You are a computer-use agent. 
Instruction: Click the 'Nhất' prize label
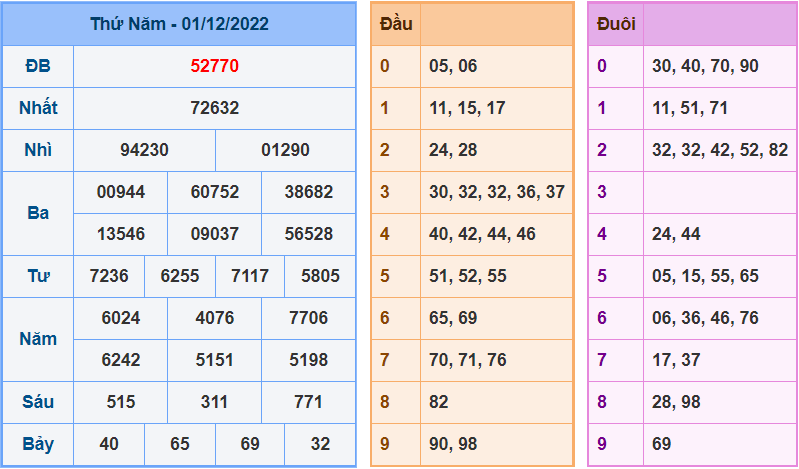(38, 108)
